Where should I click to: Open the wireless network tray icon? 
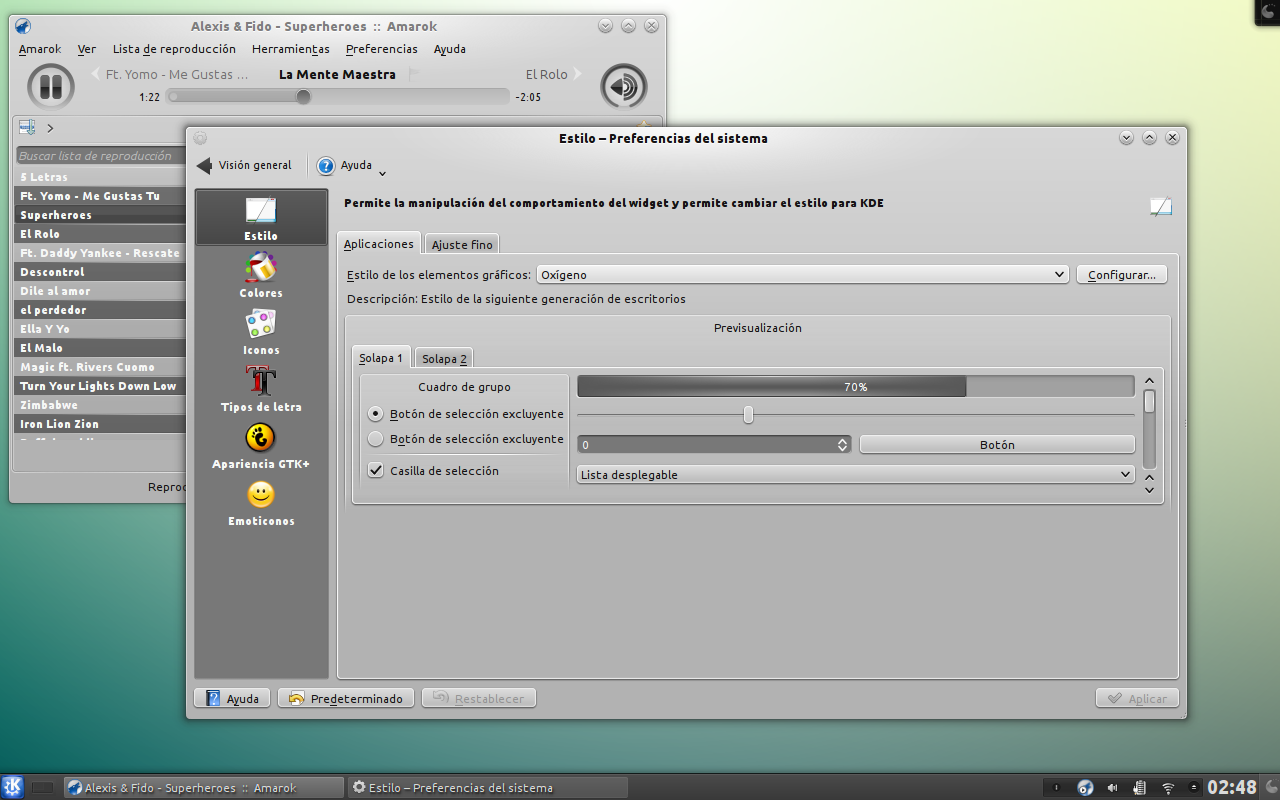point(1168,788)
